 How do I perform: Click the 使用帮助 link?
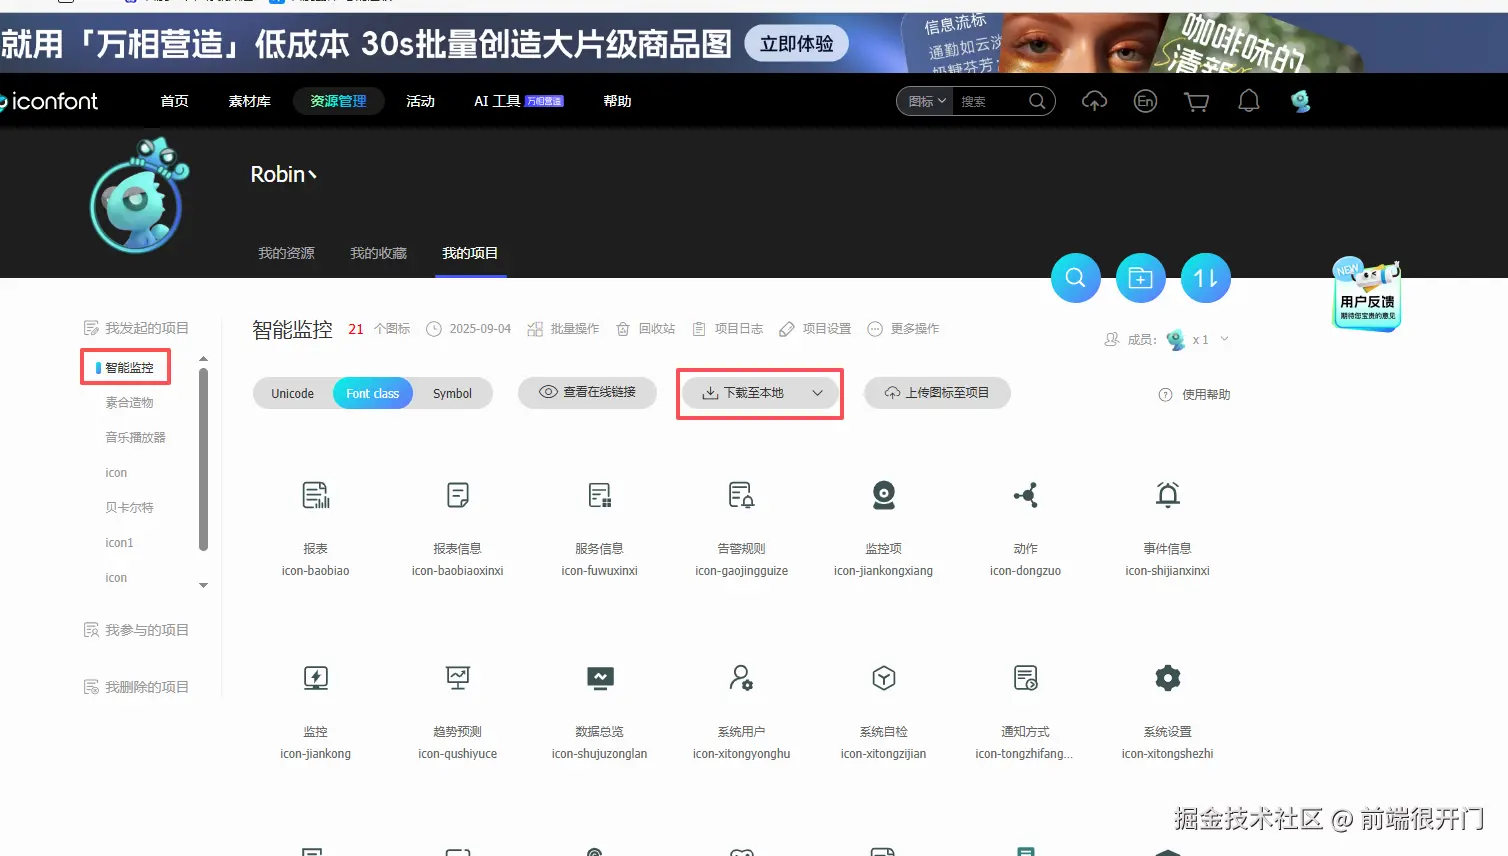coord(1194,394)
